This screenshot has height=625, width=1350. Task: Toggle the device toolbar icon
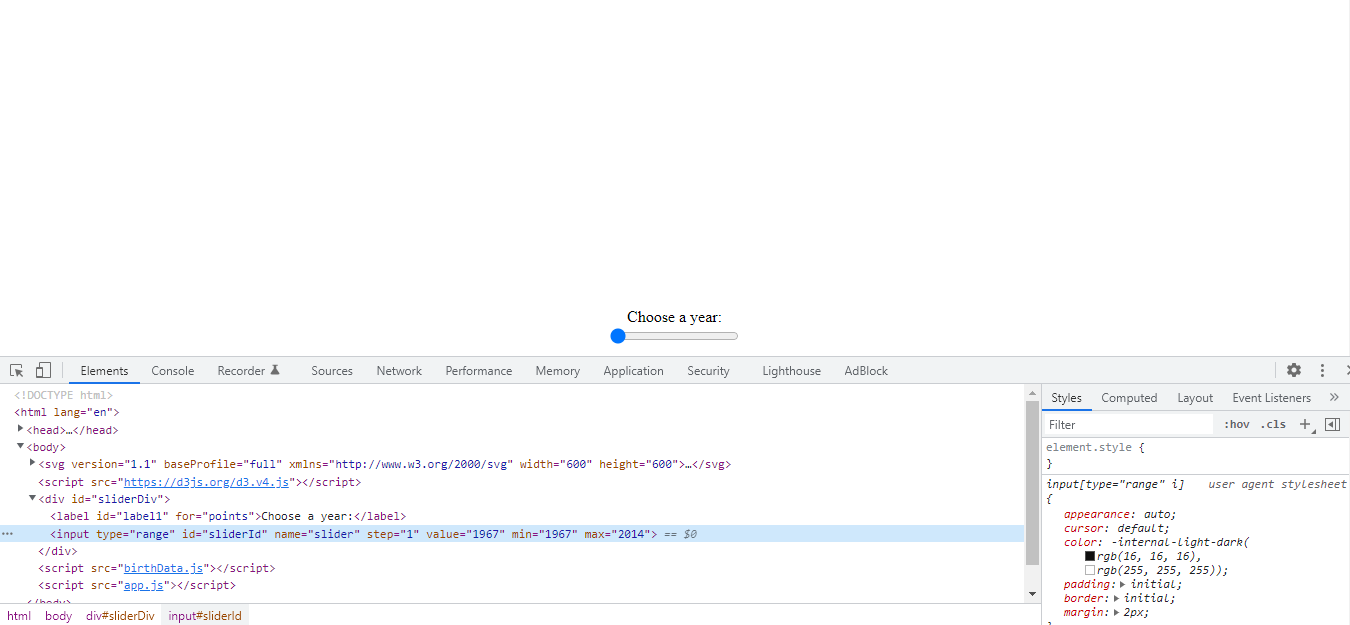(x=43, y=370)
